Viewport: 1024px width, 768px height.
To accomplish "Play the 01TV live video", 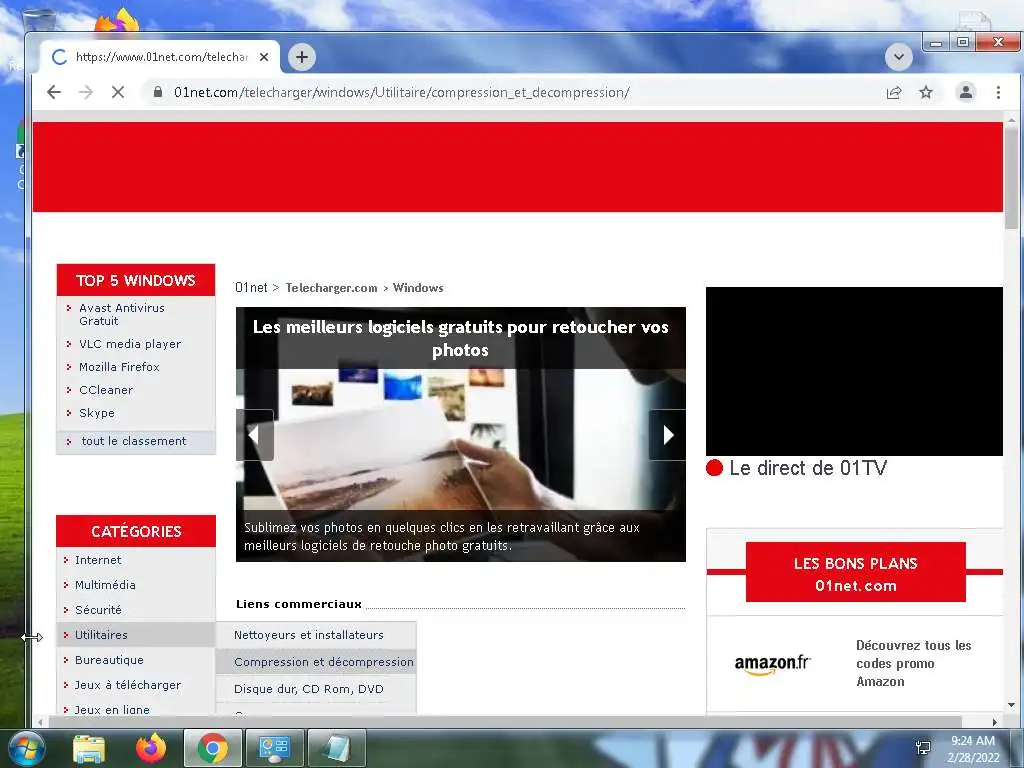I will tap(854, 371).
